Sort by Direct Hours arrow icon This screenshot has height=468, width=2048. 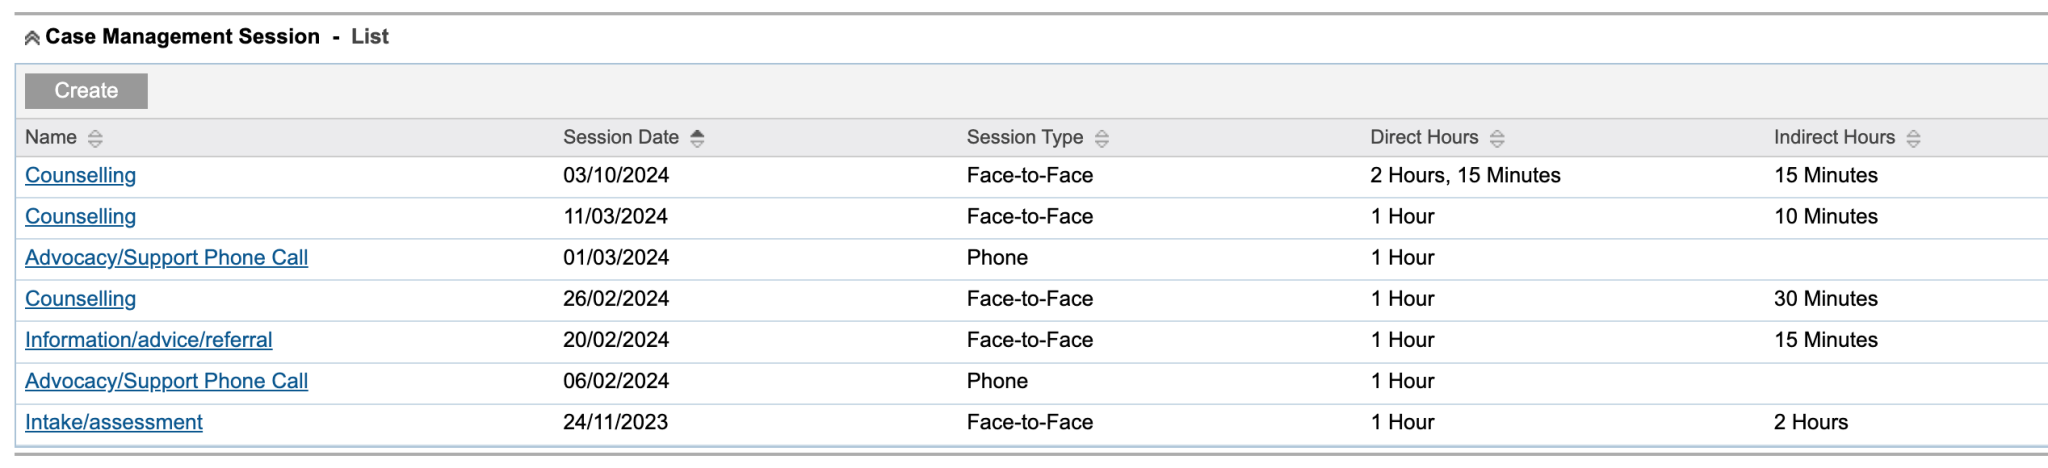point(1497,139)
